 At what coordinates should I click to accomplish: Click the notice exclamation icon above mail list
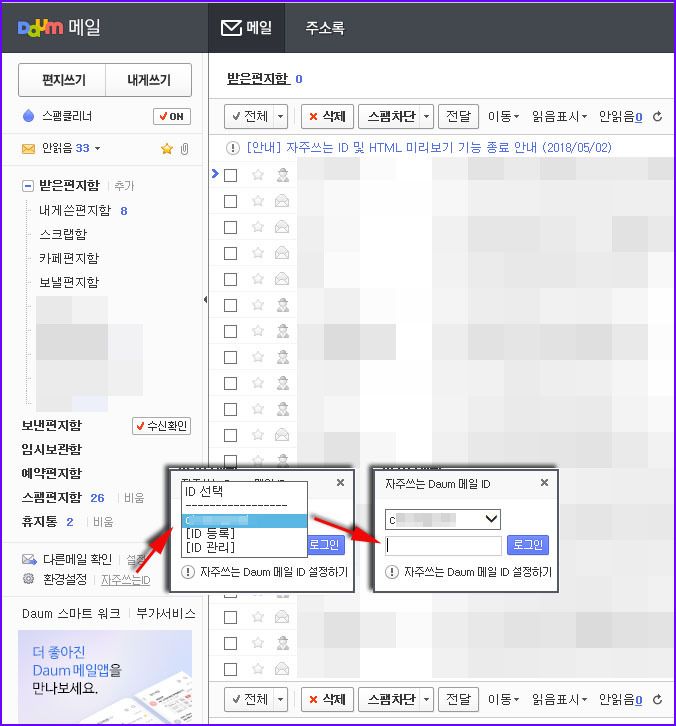[x=232, y=148]
